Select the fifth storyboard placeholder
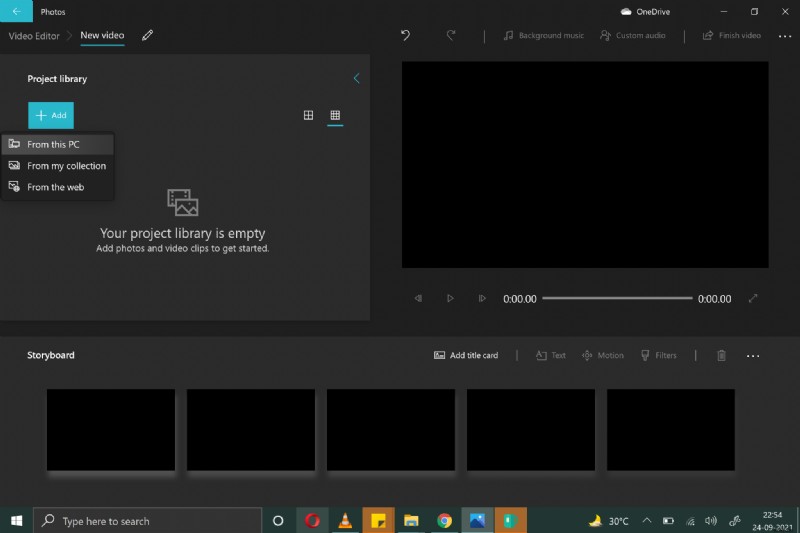800x533 pixels. [671, 429]
